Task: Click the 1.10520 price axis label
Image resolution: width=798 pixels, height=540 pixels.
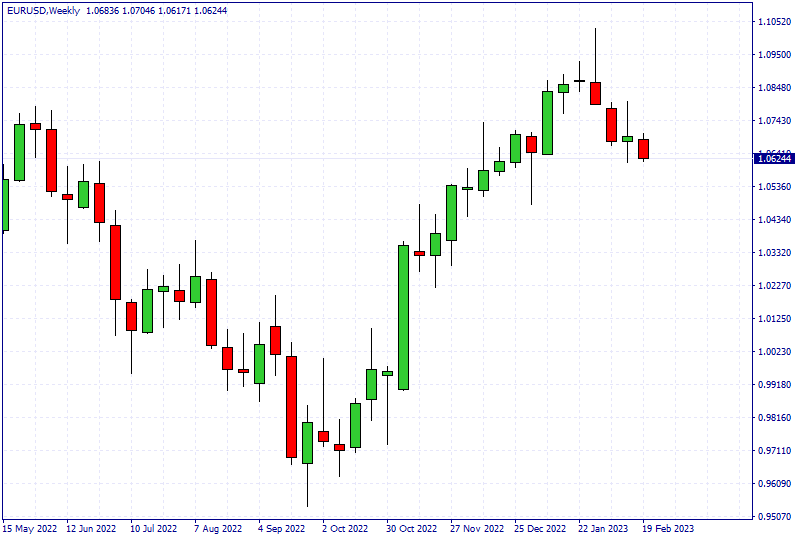Action: click(775, 21)
